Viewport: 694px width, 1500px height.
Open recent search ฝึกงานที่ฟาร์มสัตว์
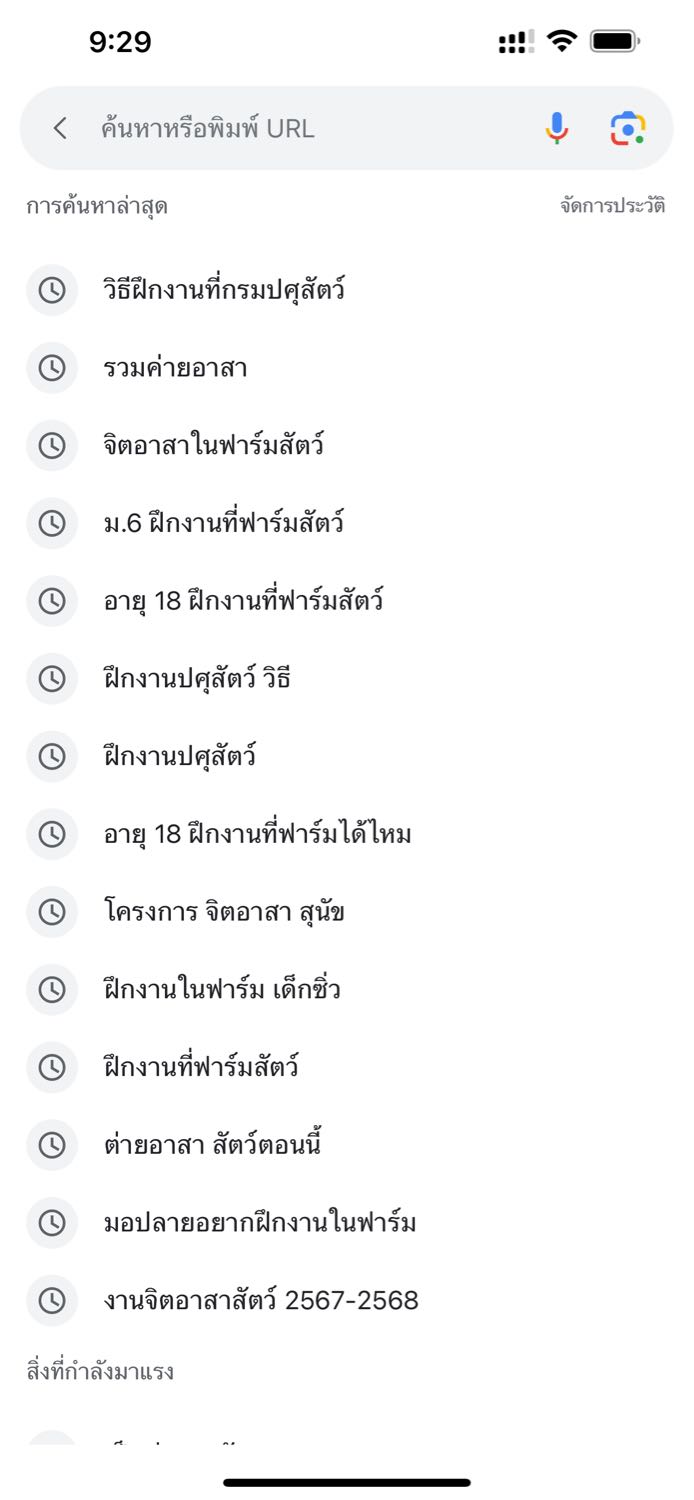pyautogui.click(x=347, y=1067)
